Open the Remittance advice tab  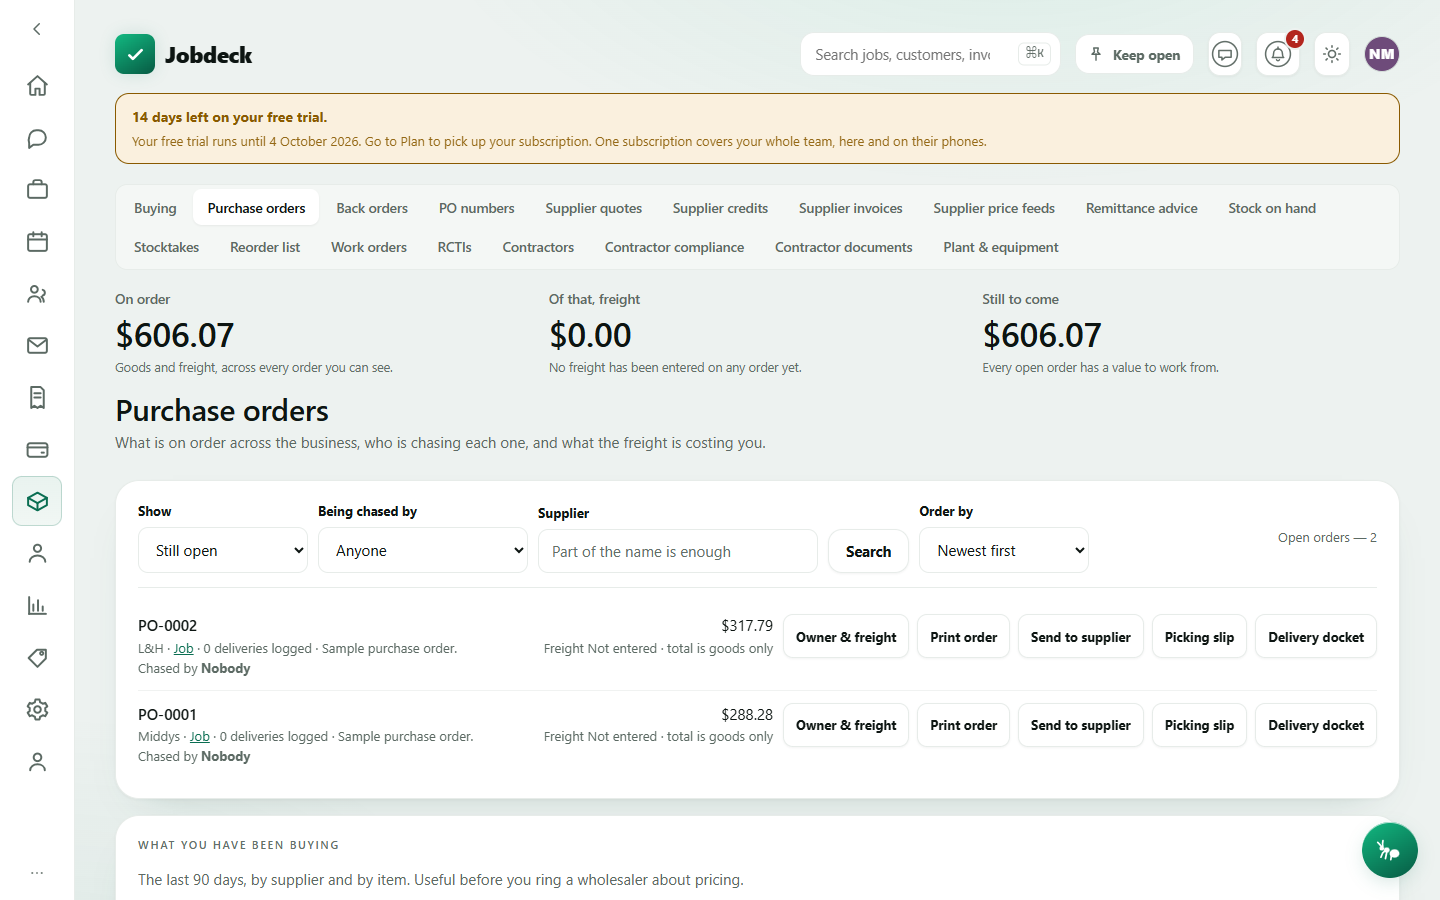pyautogui.click(x=1142, y=208)
